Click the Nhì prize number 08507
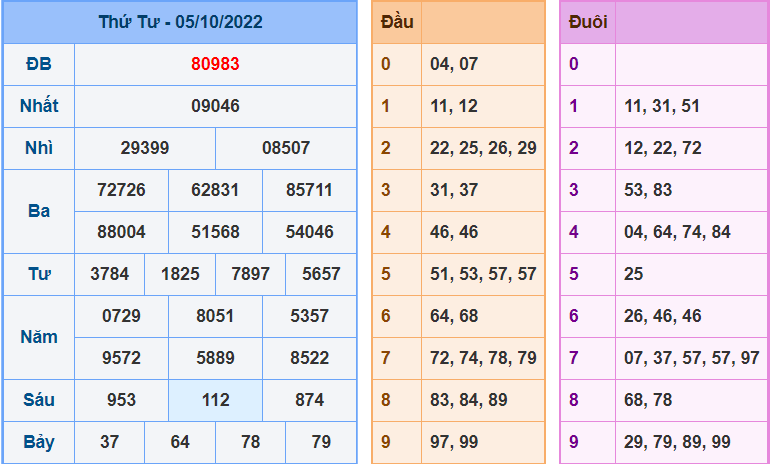 pyautogui.click(x=286, y=148)
